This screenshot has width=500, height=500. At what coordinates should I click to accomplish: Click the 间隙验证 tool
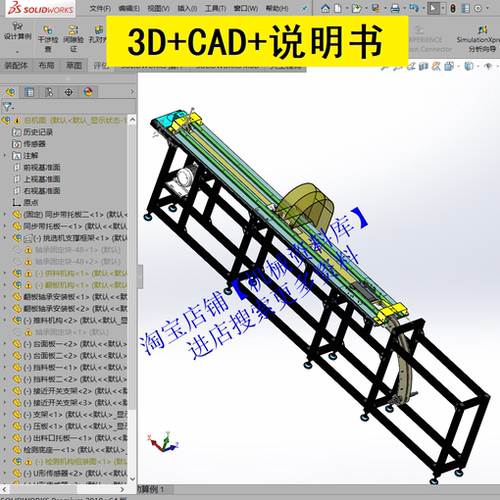pyautogui.click(x=73, y=39)
